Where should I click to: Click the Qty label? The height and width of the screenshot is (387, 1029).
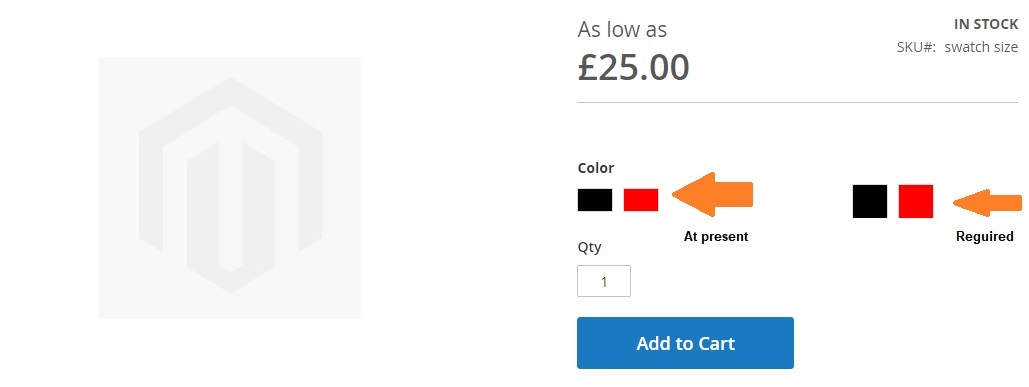pyautogui.click(x=589, y=247)
